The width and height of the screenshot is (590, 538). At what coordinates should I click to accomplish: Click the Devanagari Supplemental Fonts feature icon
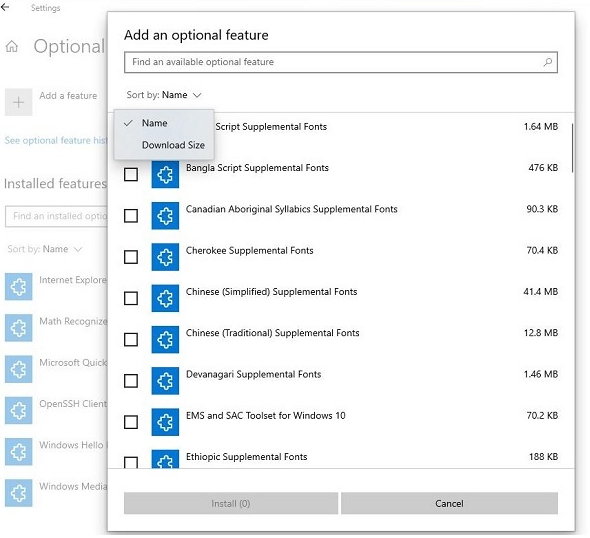coord(165,381)
